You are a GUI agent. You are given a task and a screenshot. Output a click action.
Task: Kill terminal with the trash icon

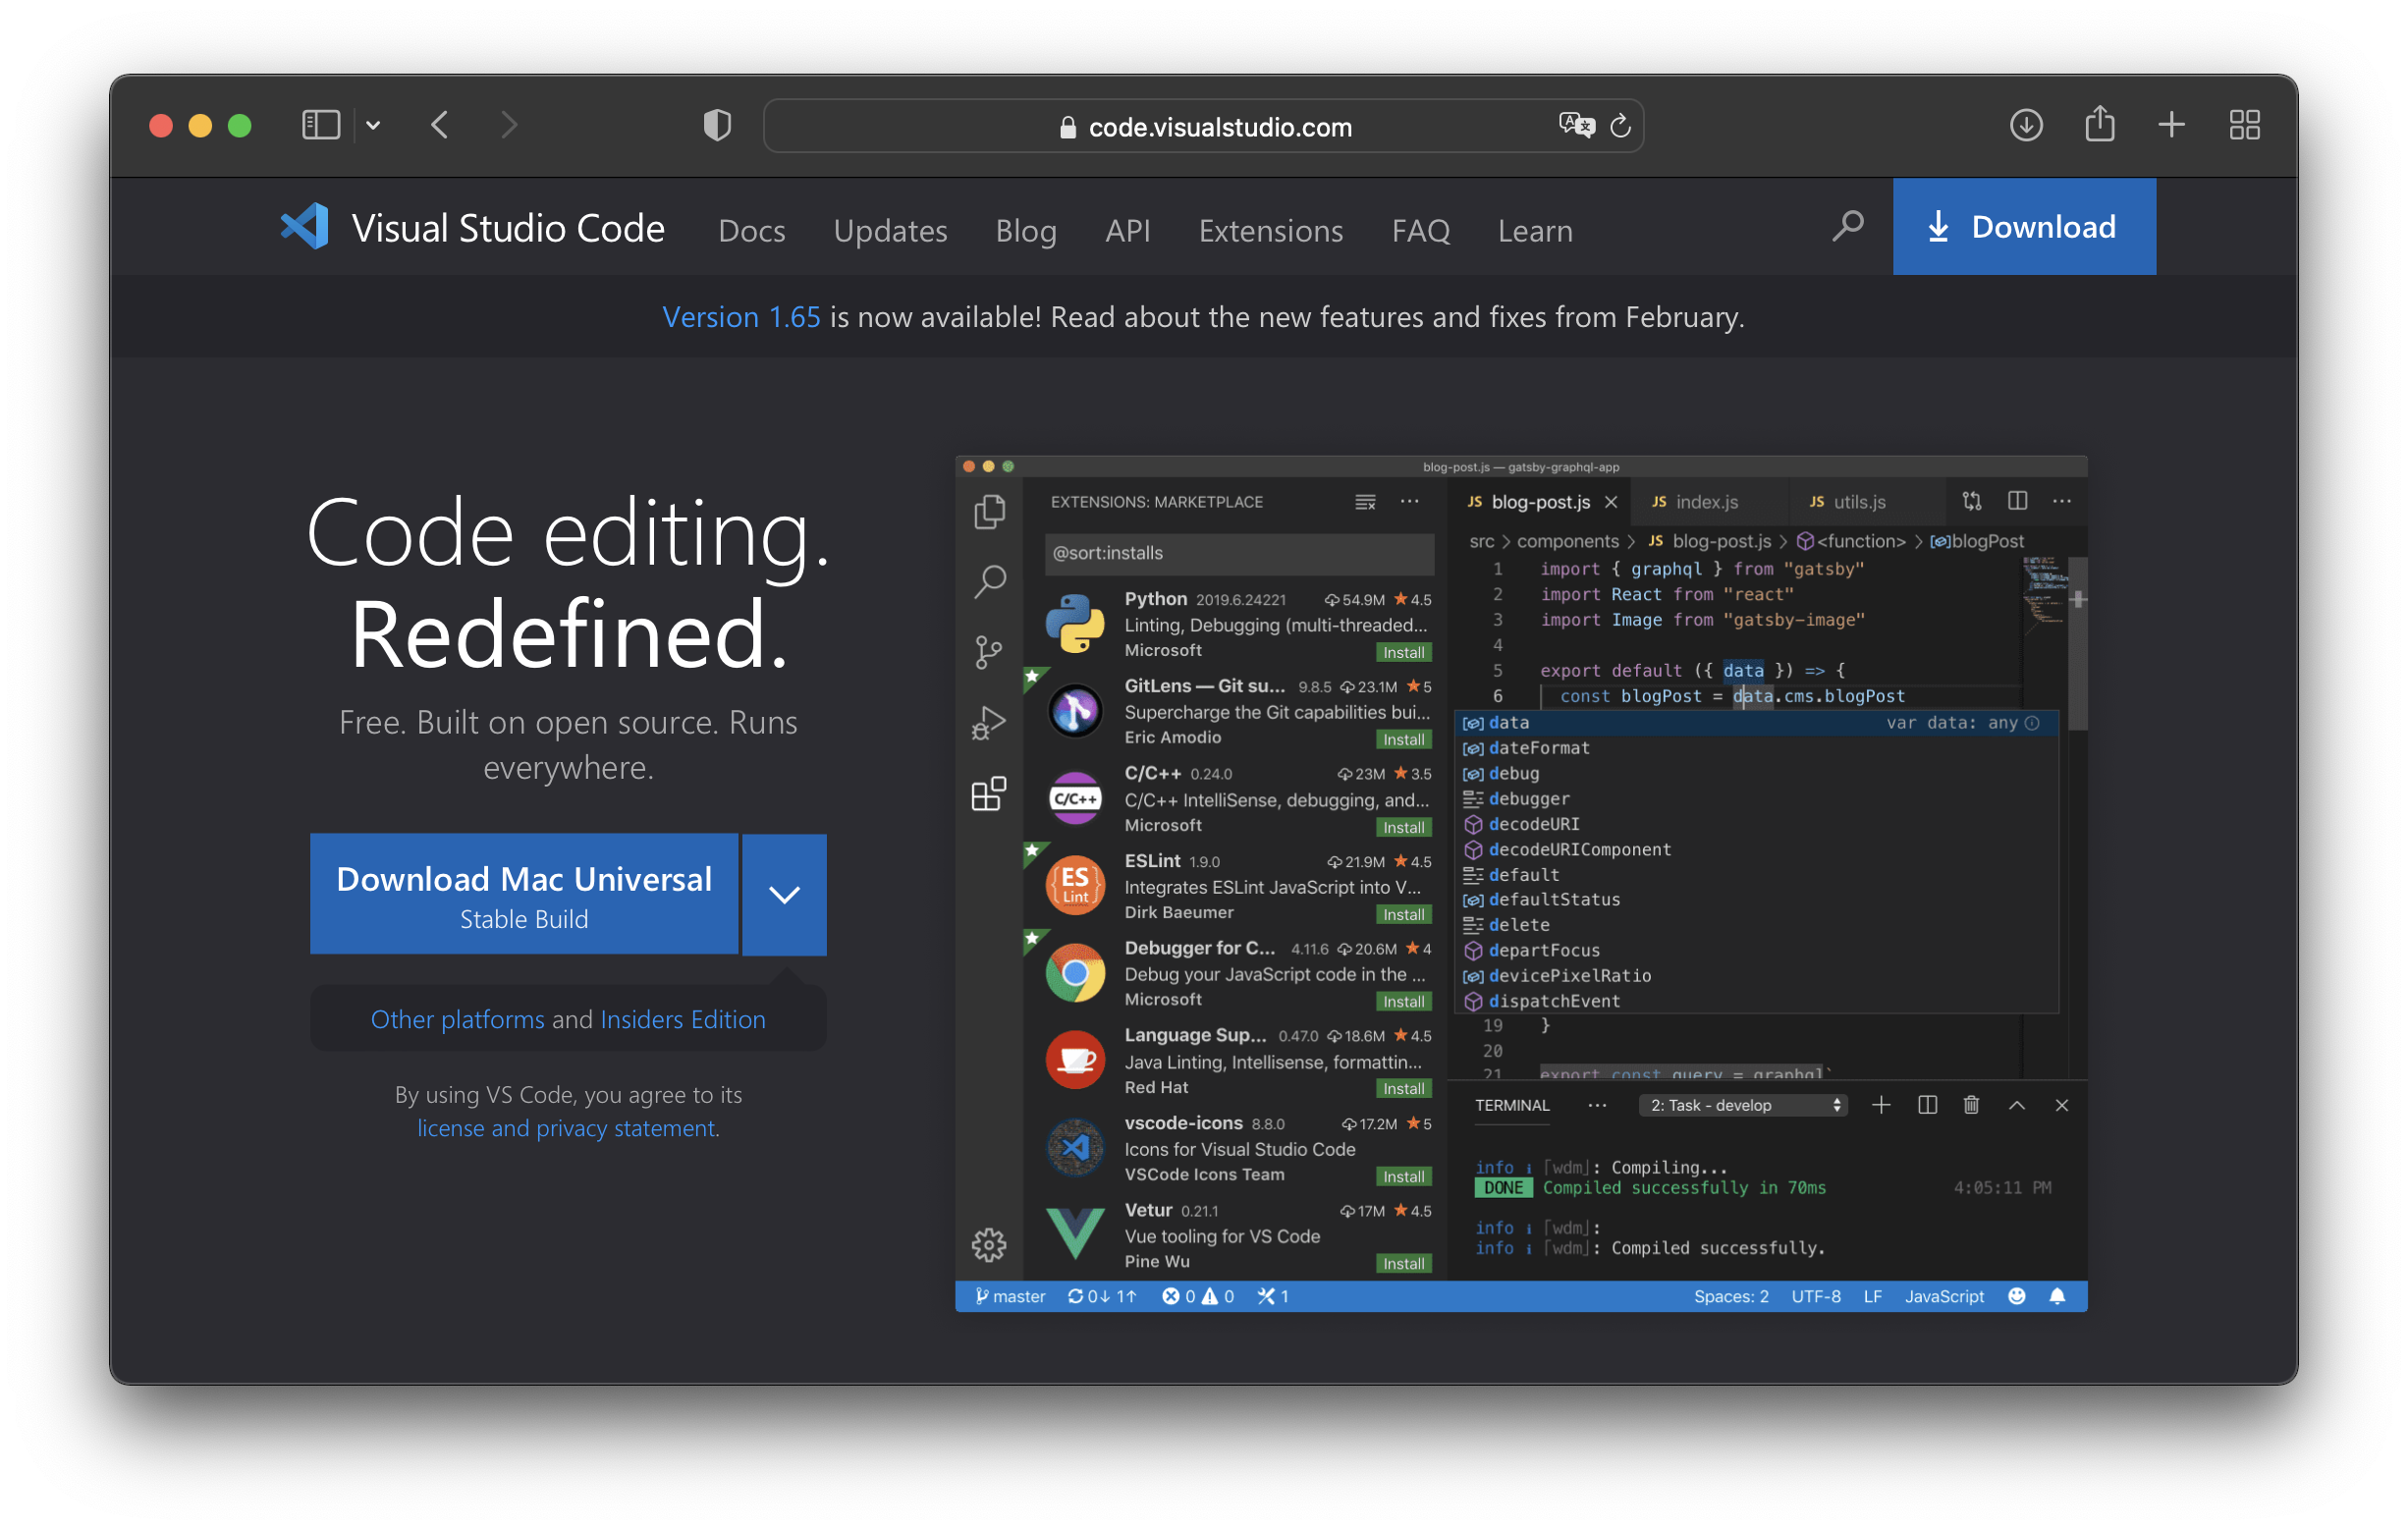[x=1970, y=1105]
